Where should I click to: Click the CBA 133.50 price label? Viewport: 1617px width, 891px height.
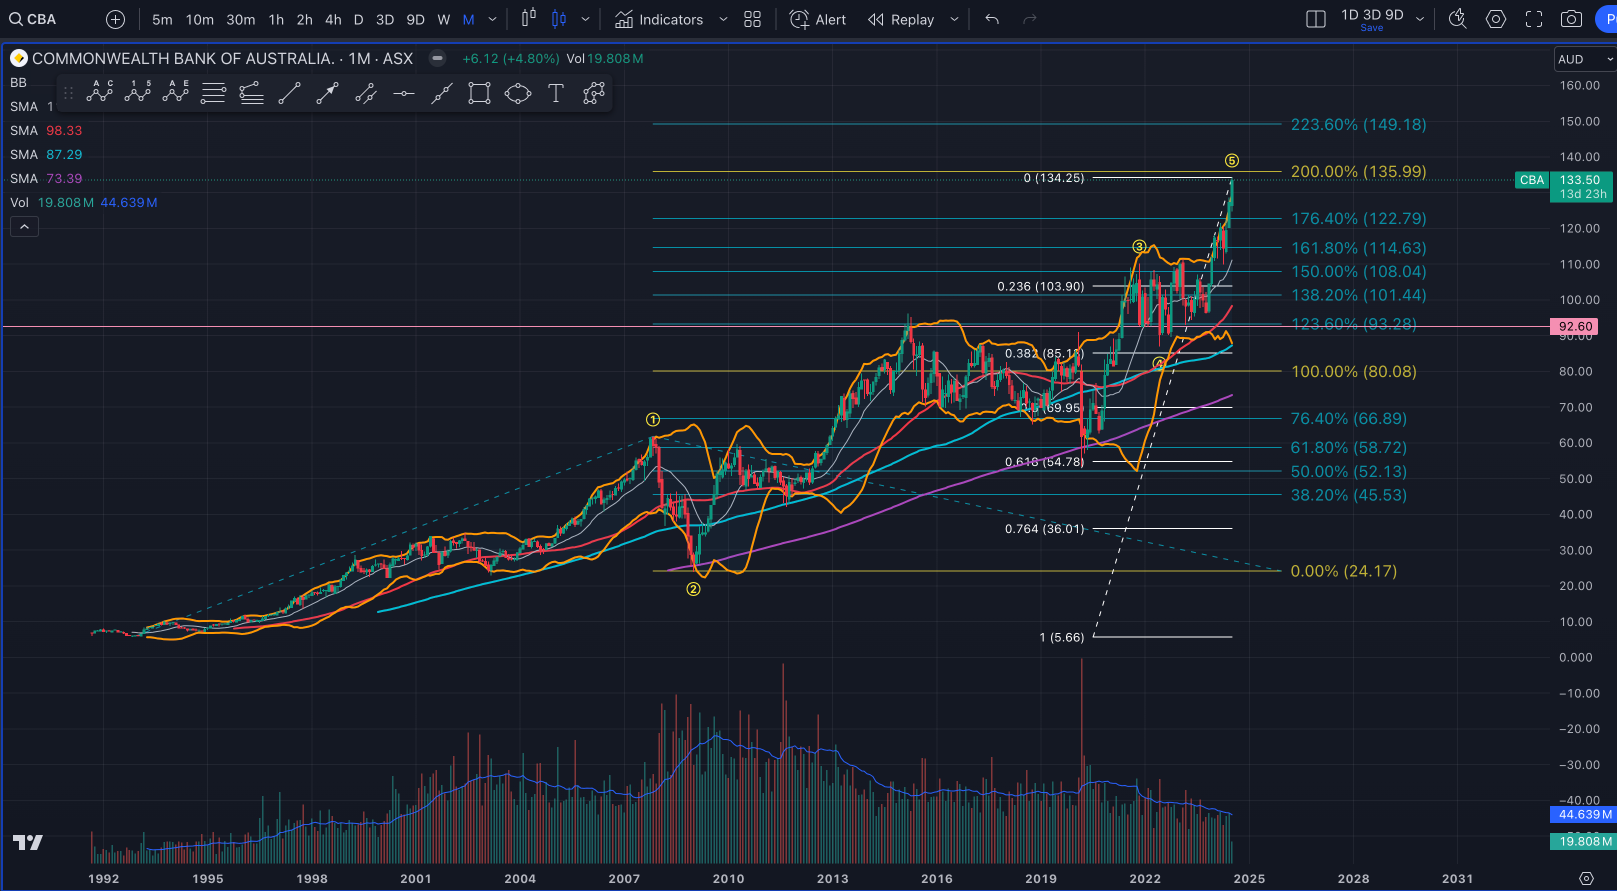click(x=1565, y=186)
